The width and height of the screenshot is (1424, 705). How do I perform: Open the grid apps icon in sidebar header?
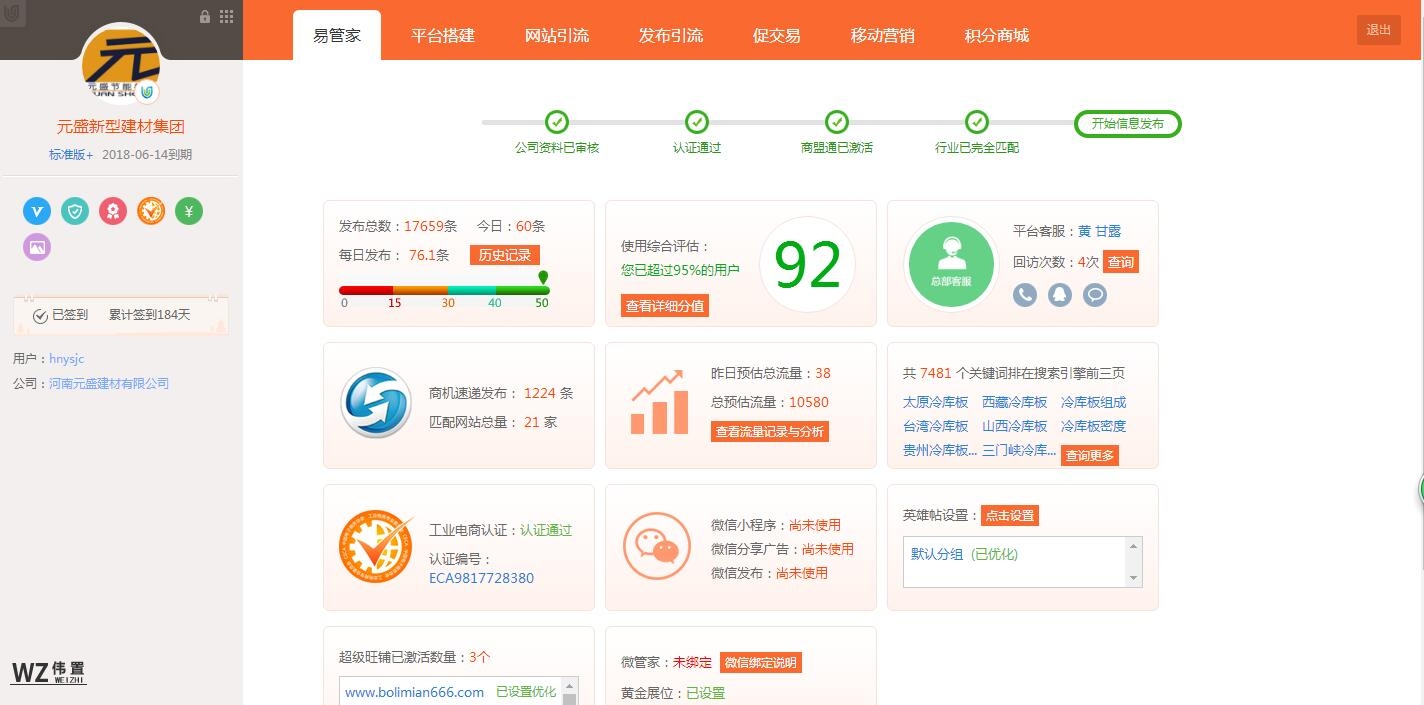point(227,16)
